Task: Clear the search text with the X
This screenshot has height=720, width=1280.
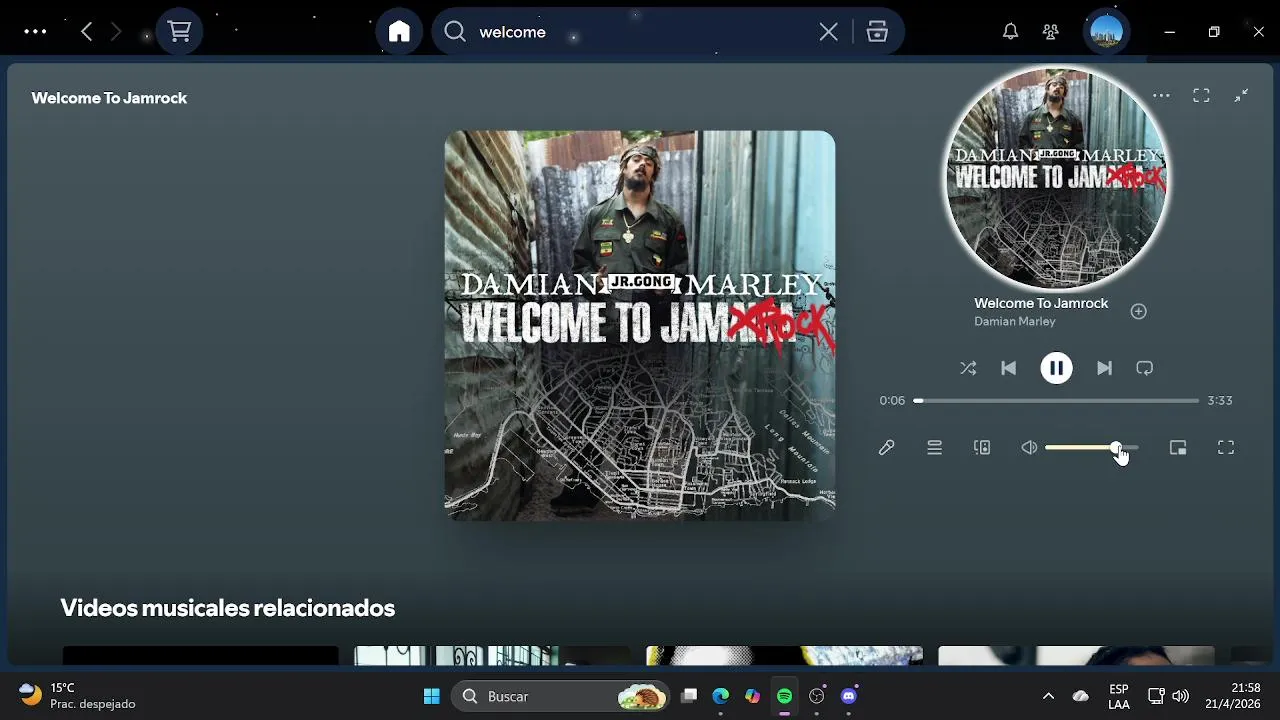Action: 829,32
